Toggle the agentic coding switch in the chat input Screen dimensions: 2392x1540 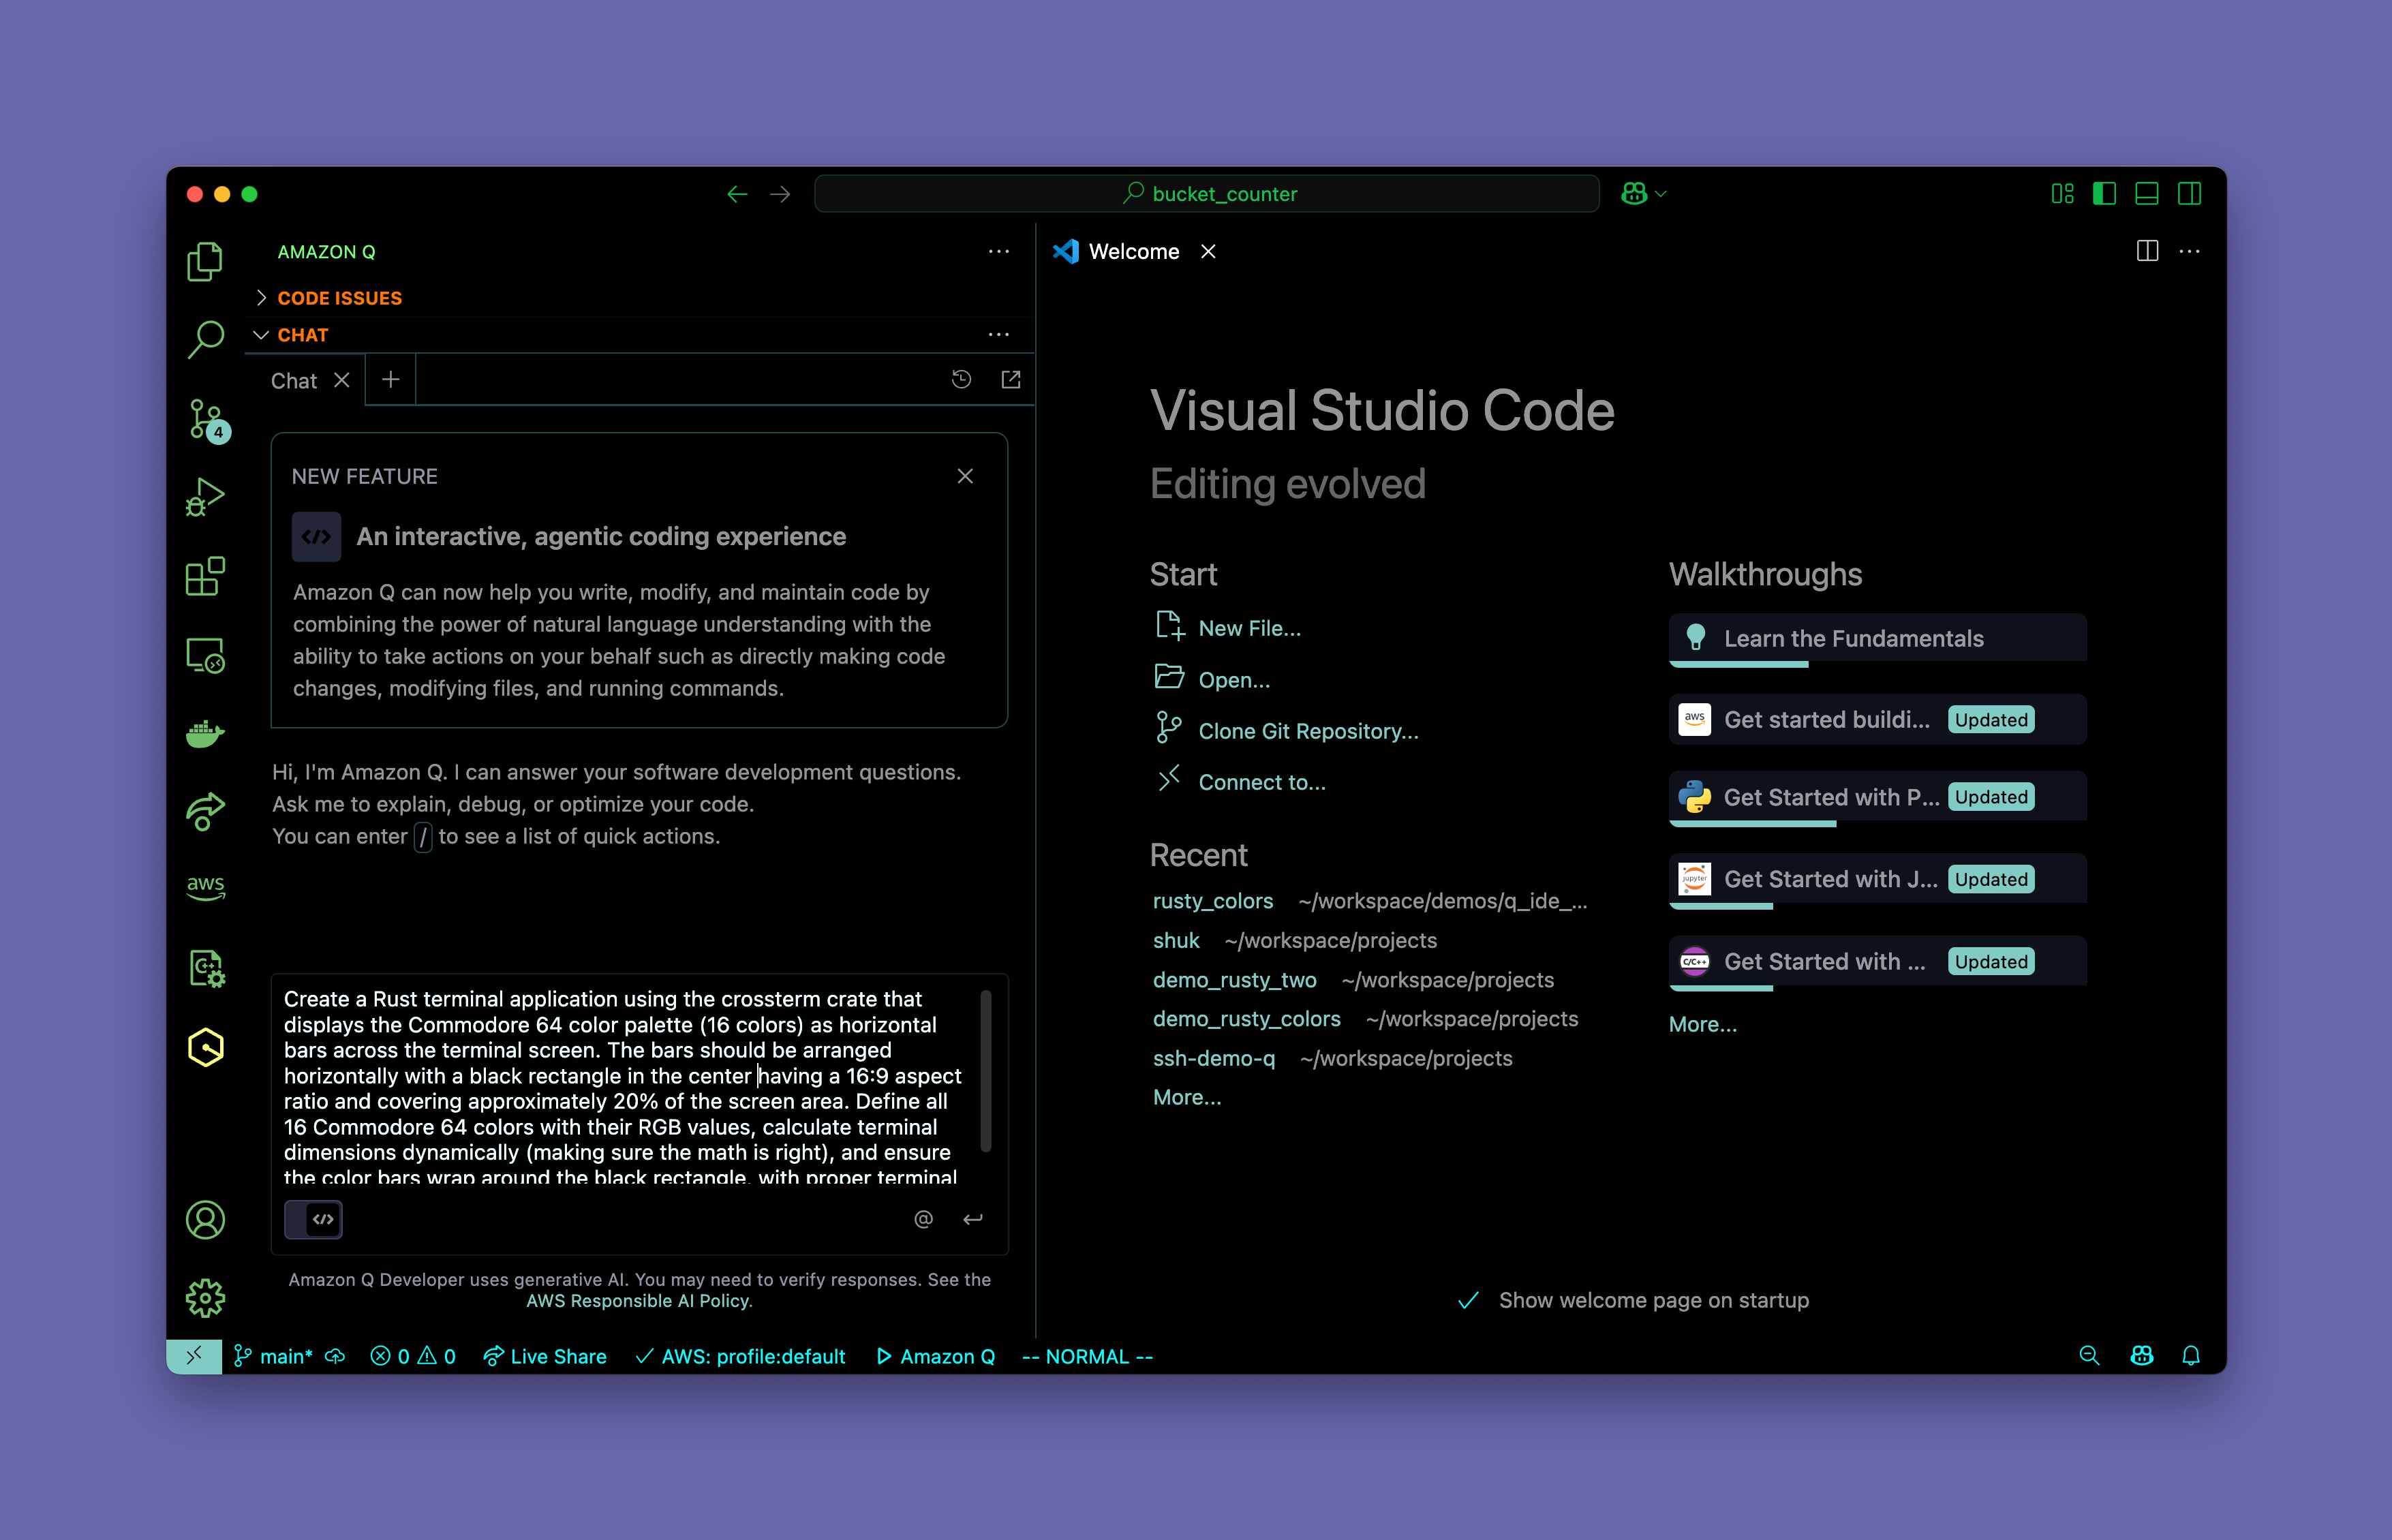point(314,1219)
